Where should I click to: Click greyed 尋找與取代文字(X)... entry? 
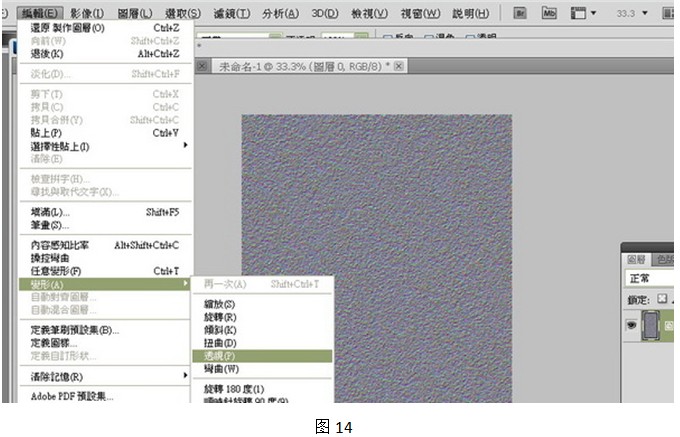click(105, 192)
